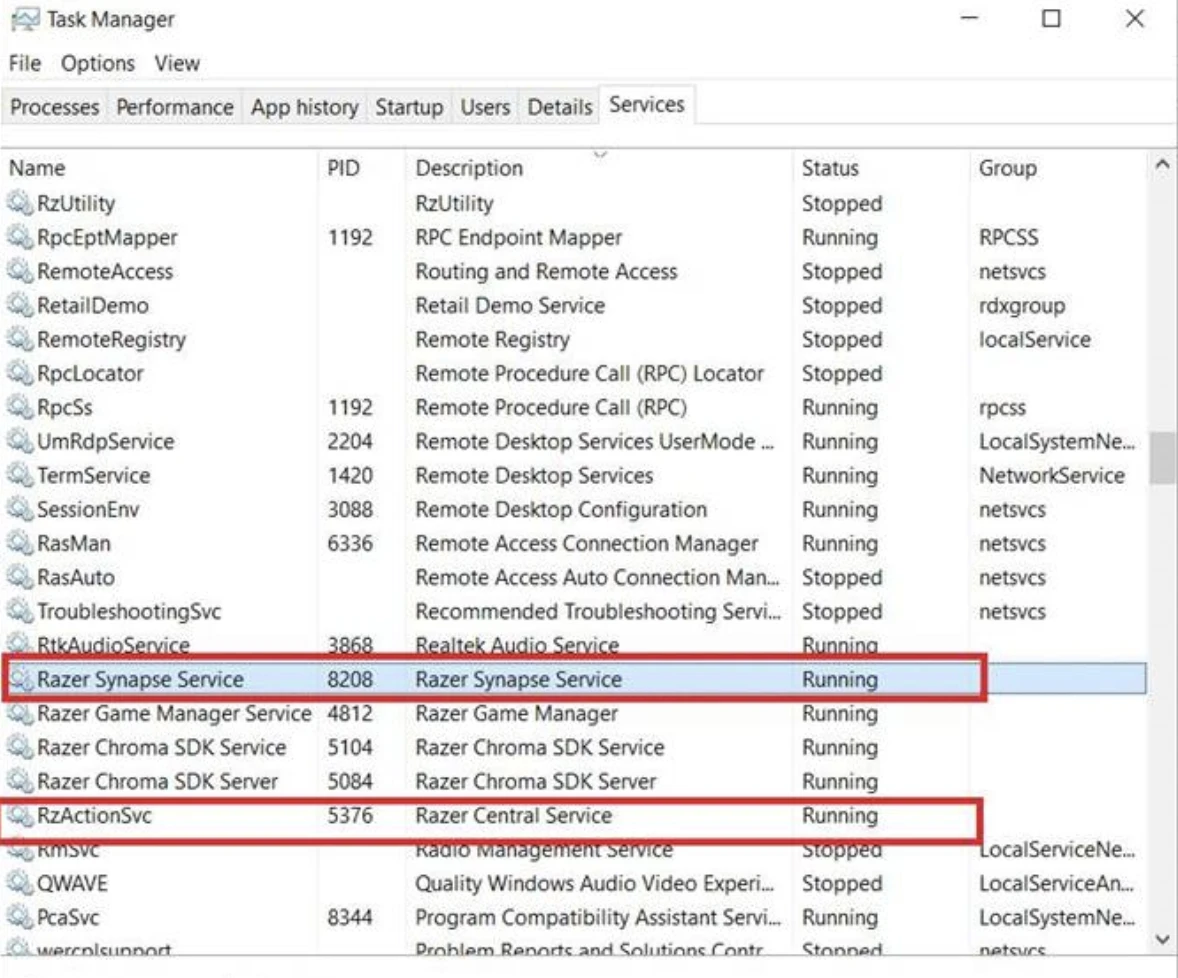Screen dimensions: 1178x978
Task: Maximize the Task Manager window
Action: (x=1051, y=19)
